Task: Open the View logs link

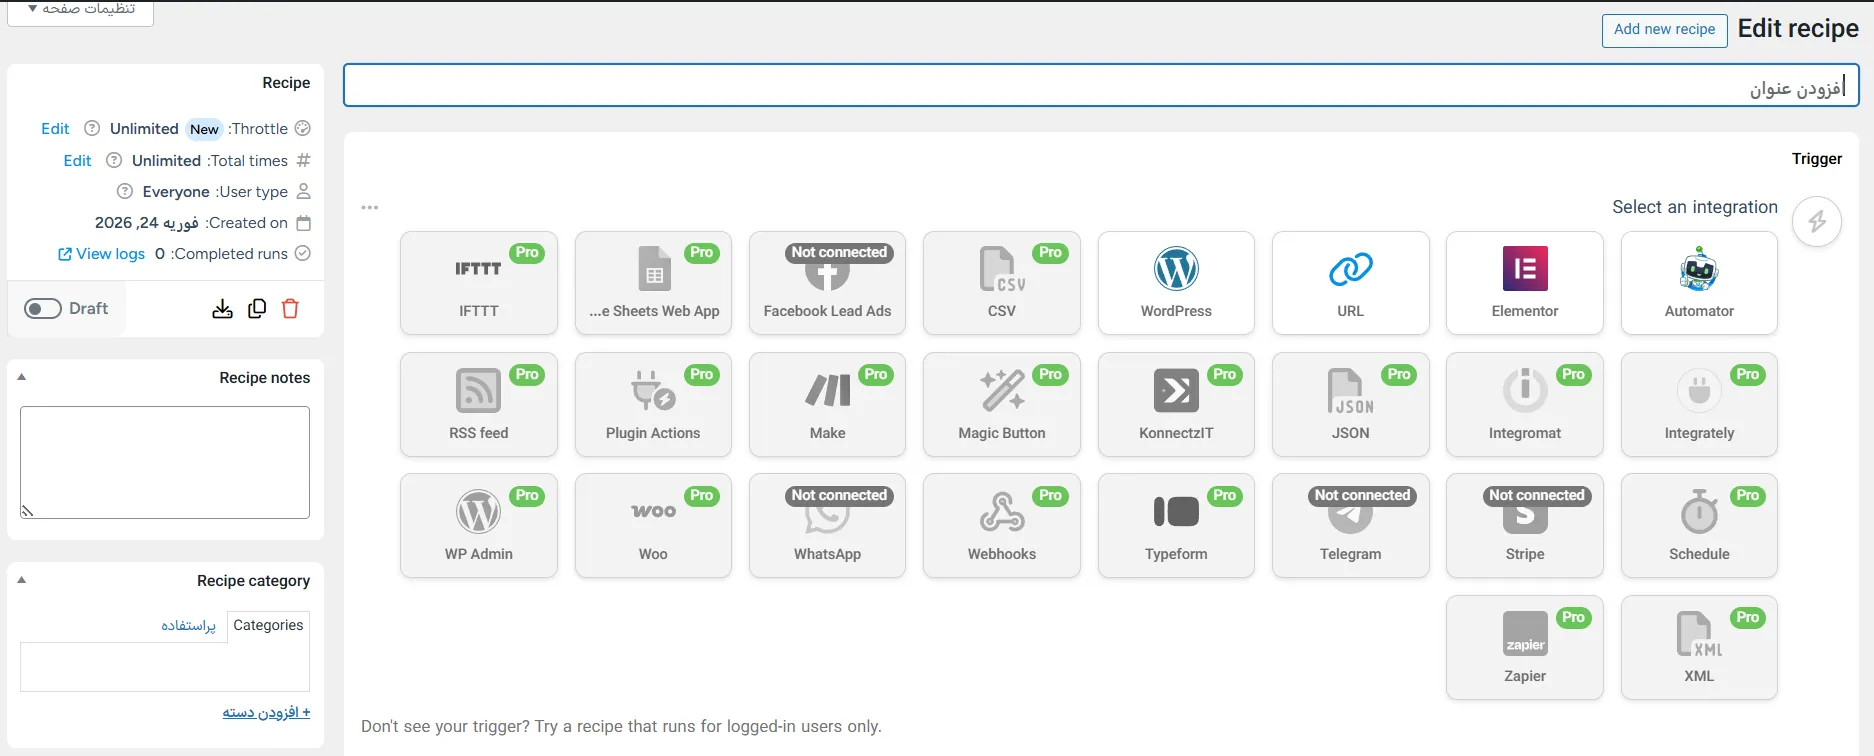Action: [x=101, y=254]
